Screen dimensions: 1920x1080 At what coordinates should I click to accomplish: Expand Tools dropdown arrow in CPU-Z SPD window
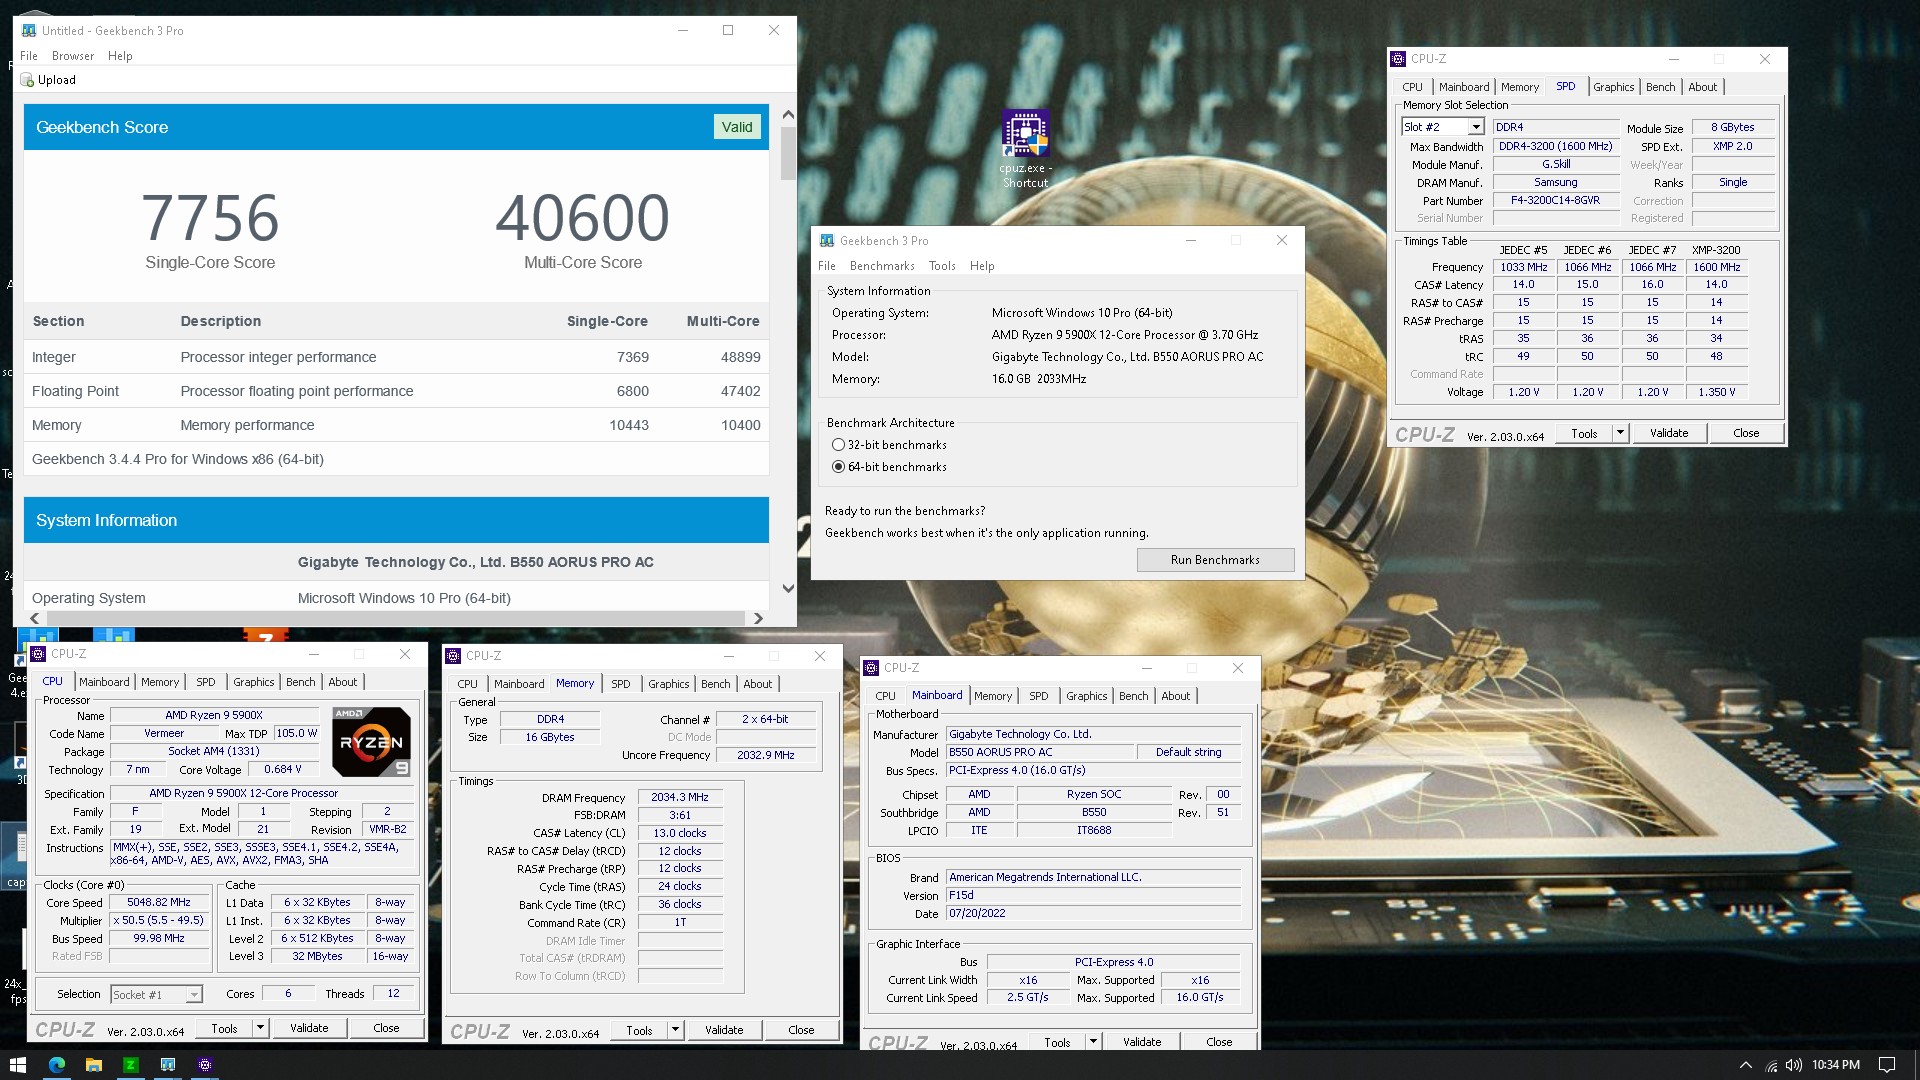(1620, 433)
